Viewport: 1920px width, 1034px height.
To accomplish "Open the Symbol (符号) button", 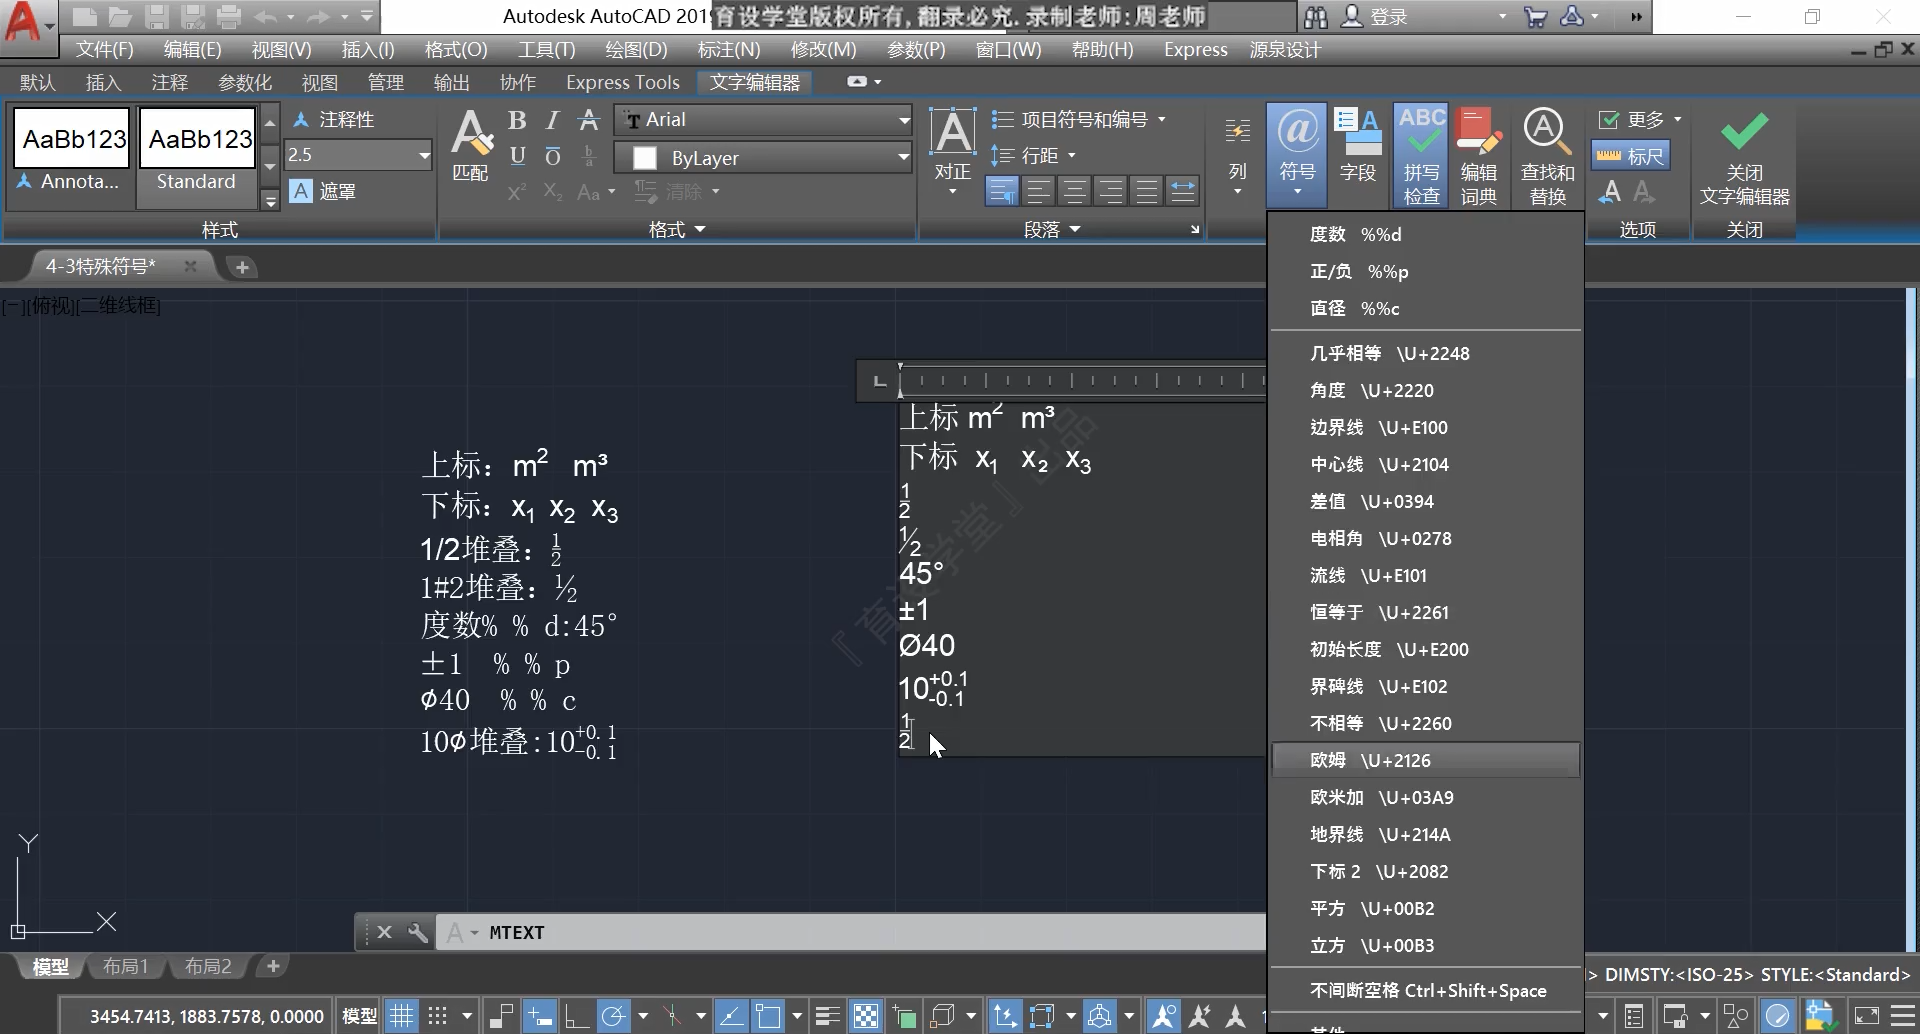I will coord(1297,153).
